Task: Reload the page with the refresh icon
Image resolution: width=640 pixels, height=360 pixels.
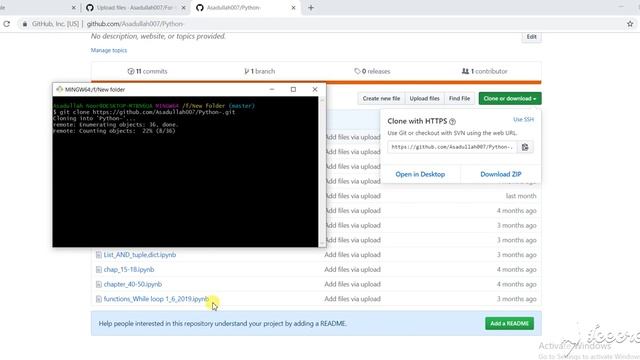Action: (x=7, y=24)
